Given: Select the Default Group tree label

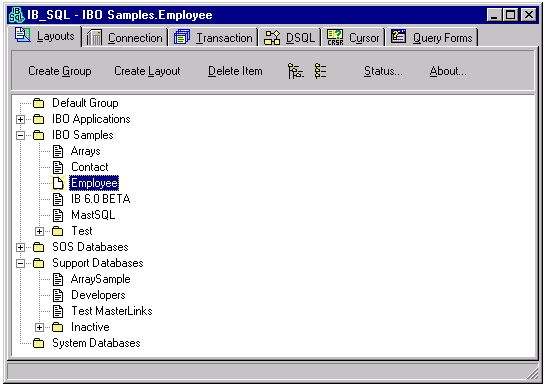Looking at the screenshot, I should pos(85,103).
